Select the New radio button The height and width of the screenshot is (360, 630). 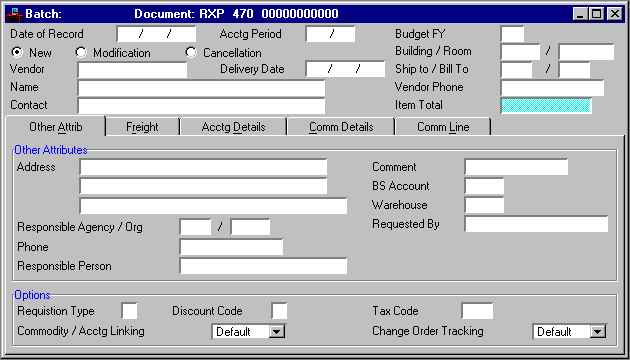pyautogui.click(x=17, y=52)
